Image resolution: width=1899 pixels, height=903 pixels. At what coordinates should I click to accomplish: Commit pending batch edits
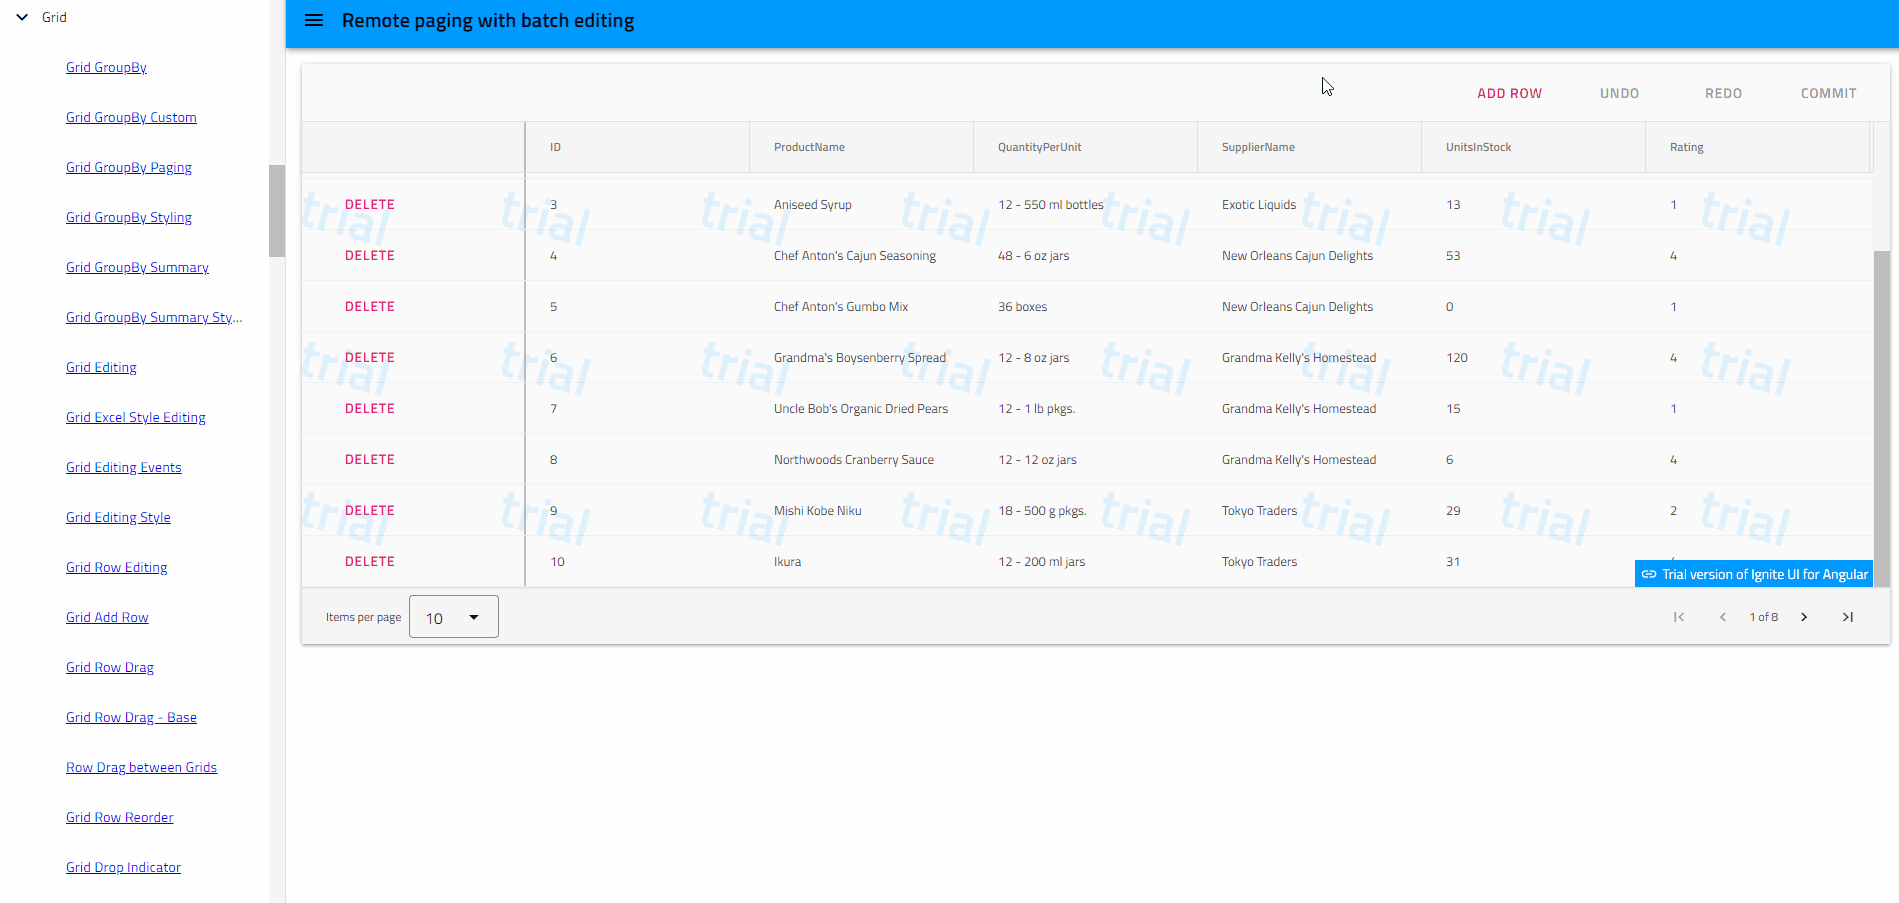click(x=1828, y=93)
